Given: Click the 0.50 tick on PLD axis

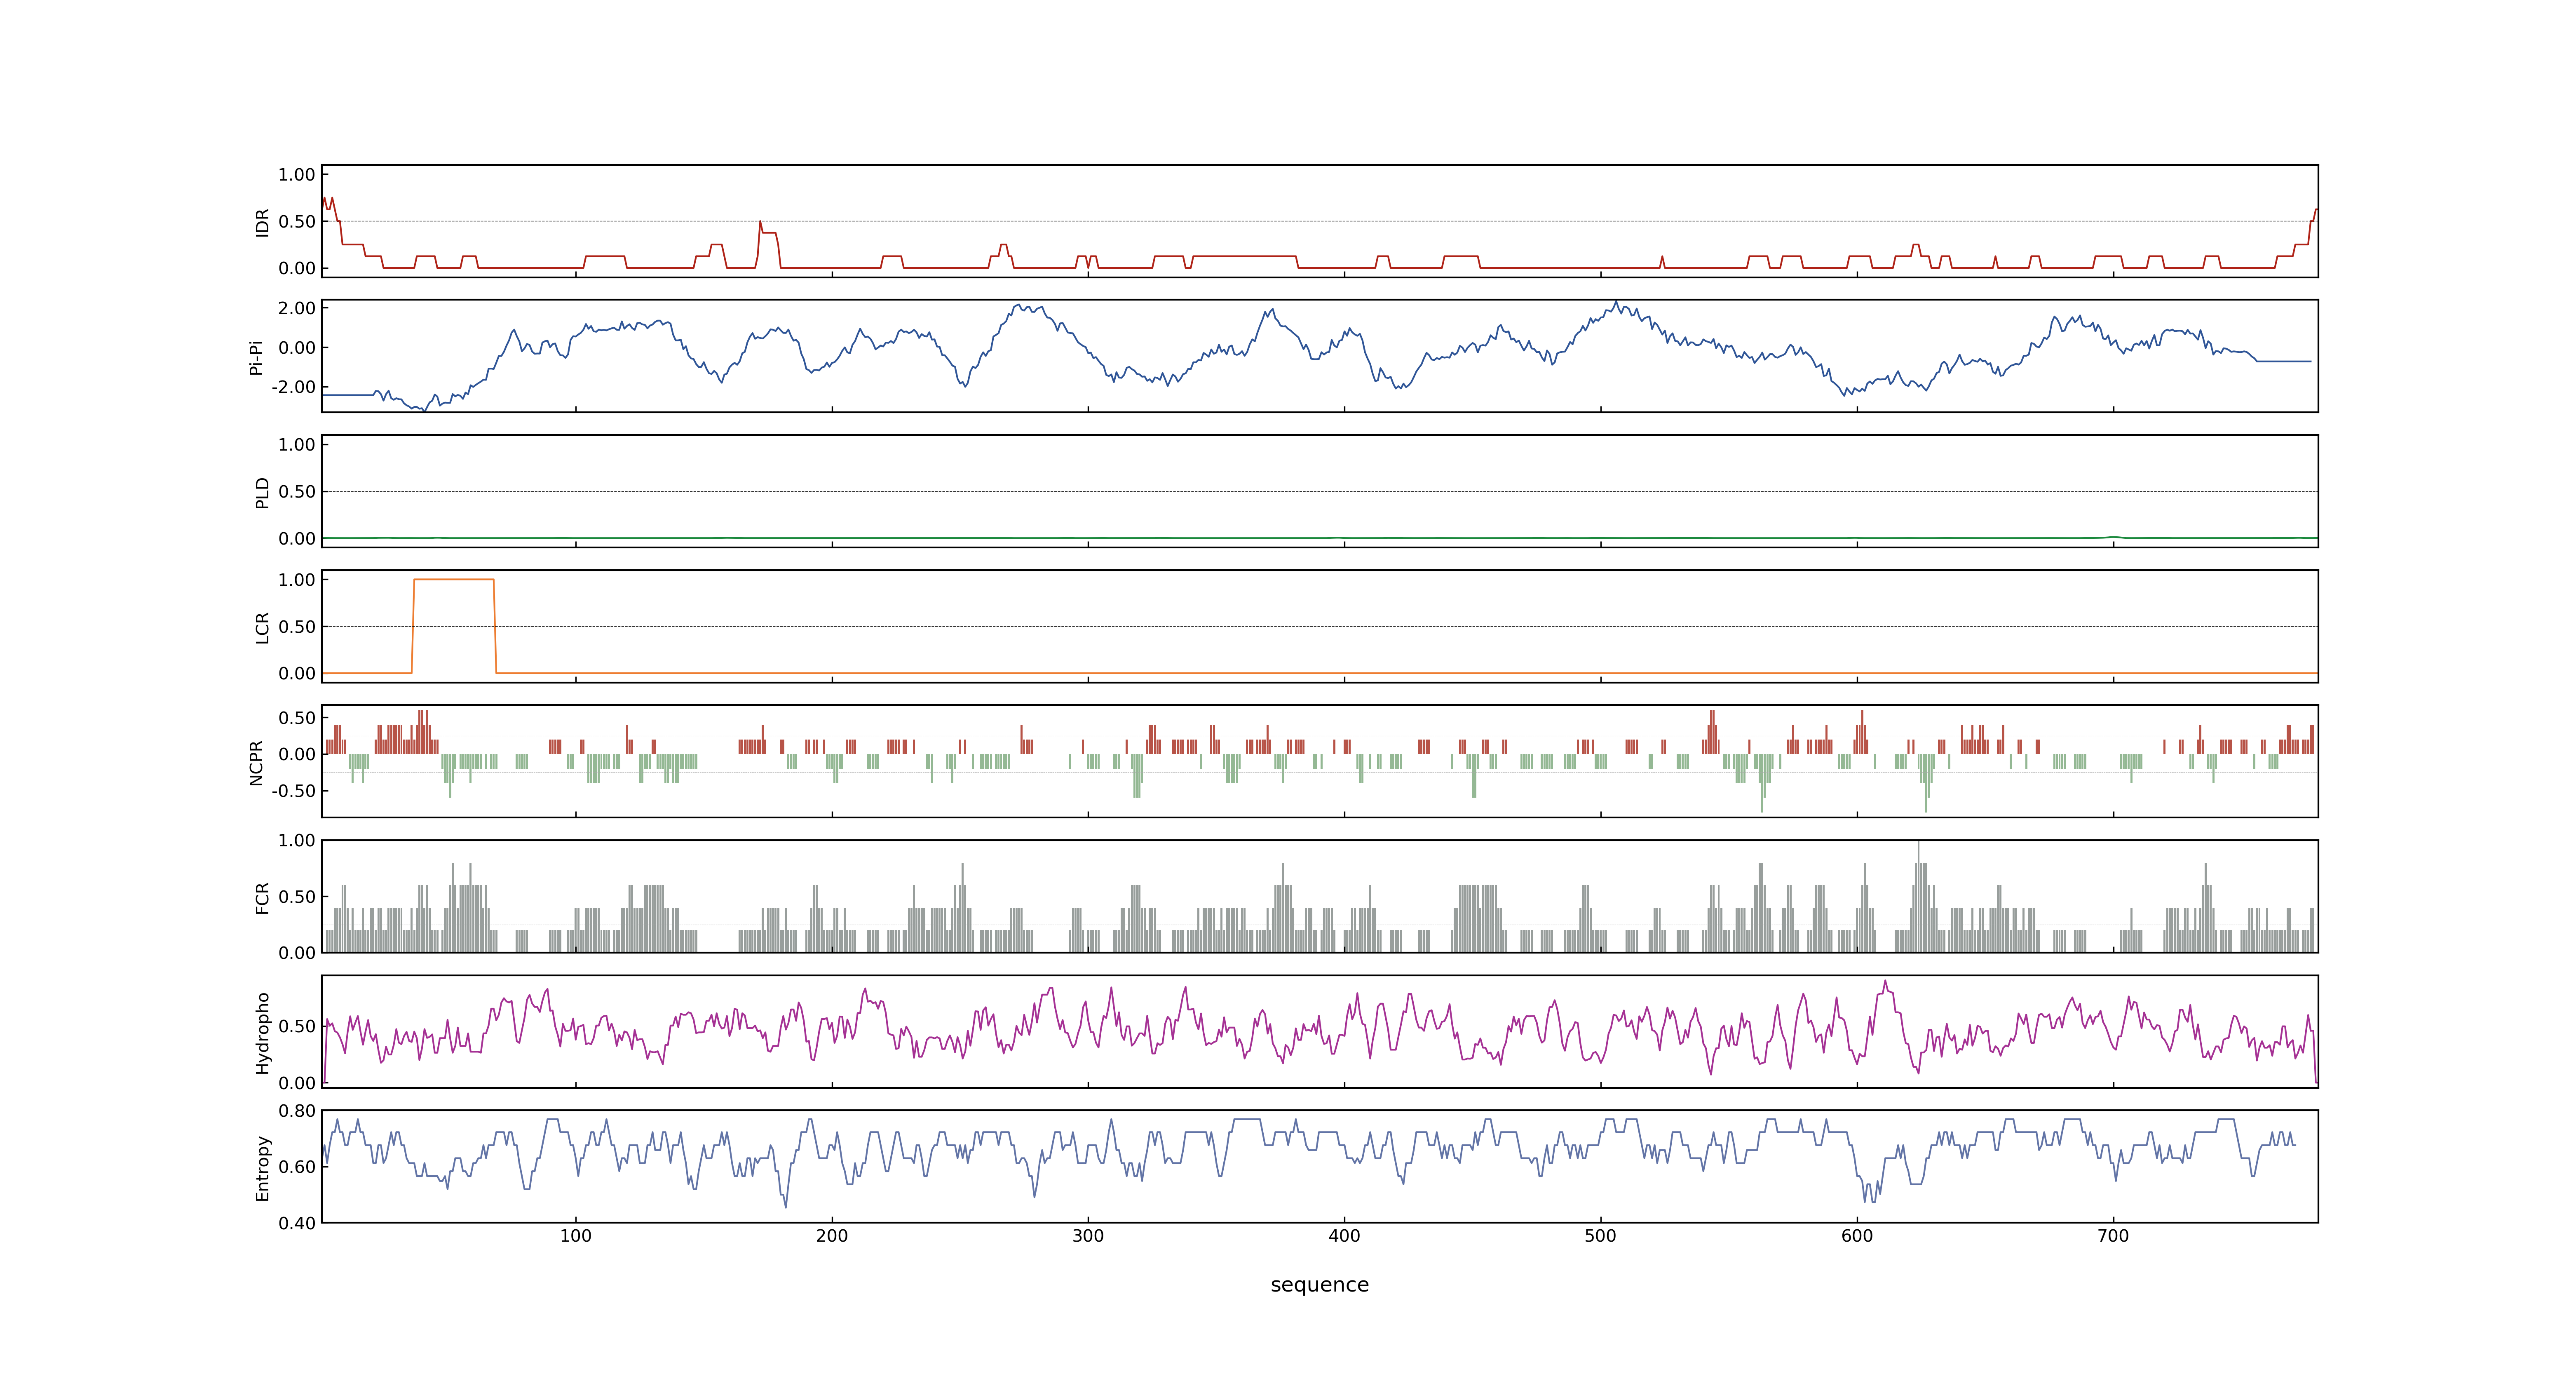Looking at the screenshot, I should click(x=297, y=492).
